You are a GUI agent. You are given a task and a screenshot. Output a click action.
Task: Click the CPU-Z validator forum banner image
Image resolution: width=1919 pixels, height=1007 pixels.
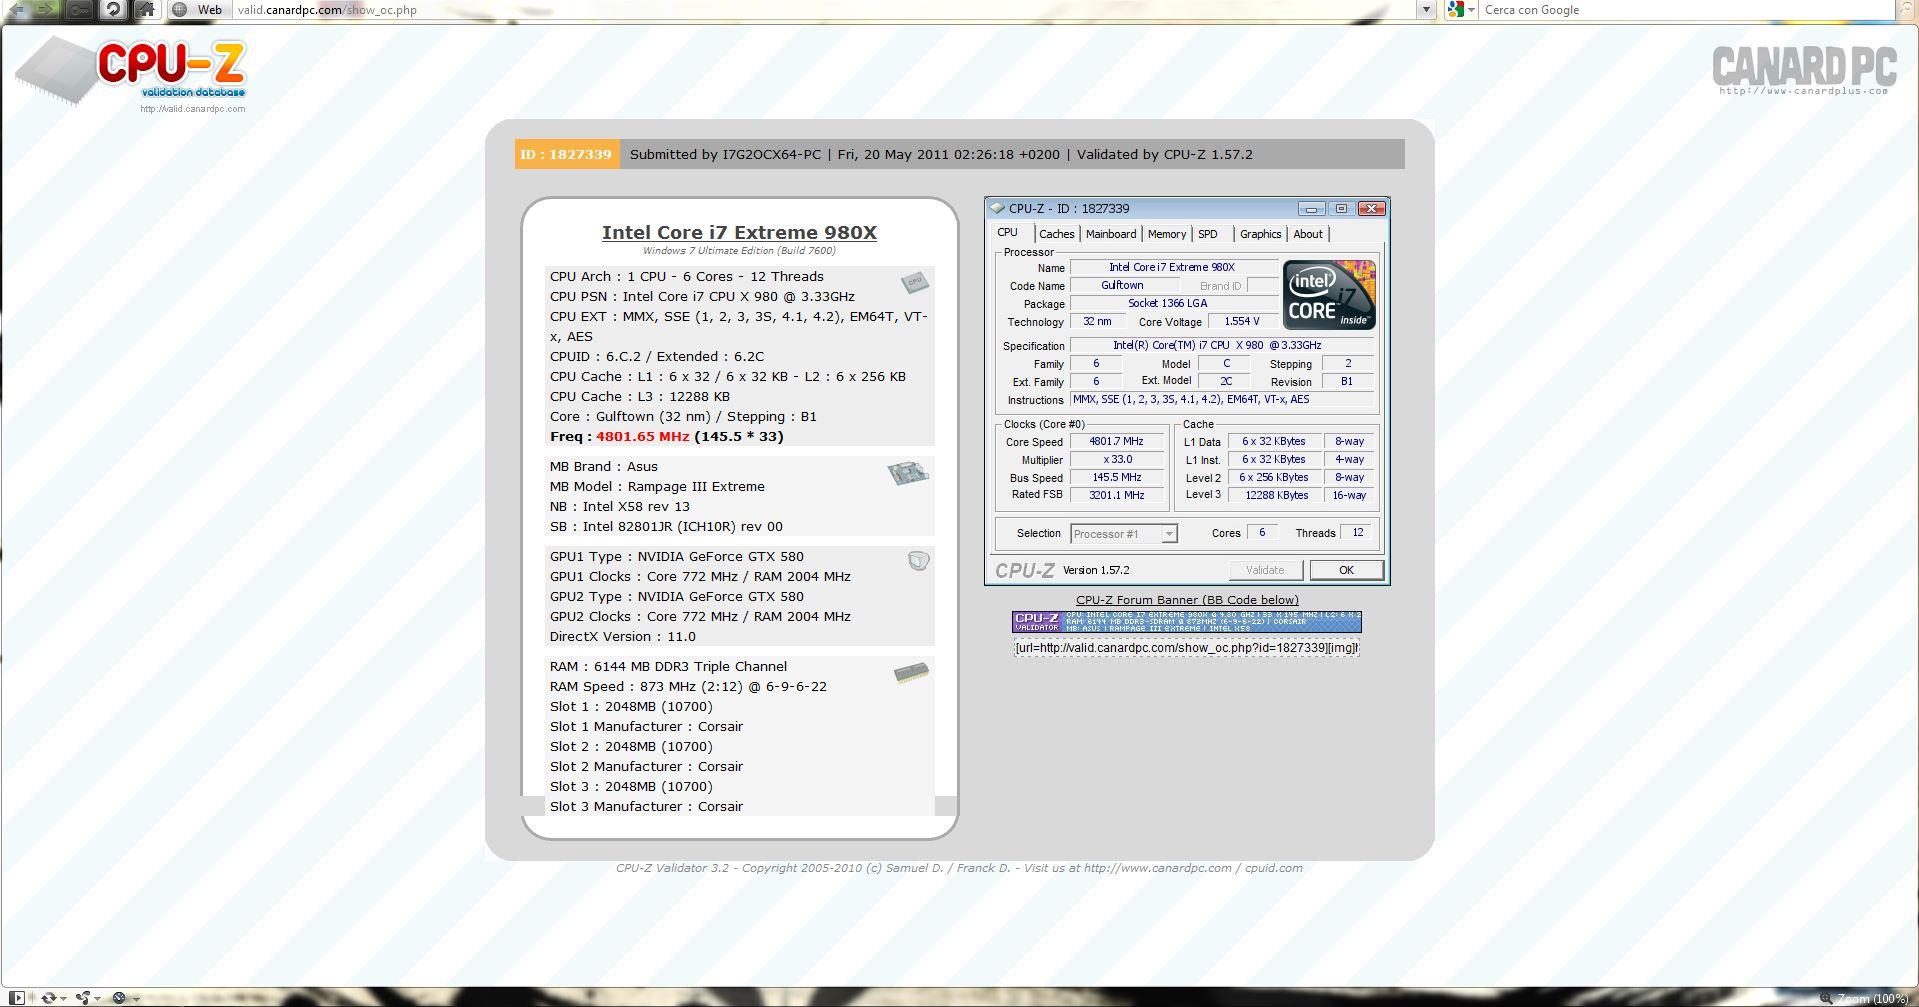pos(1186,622)
